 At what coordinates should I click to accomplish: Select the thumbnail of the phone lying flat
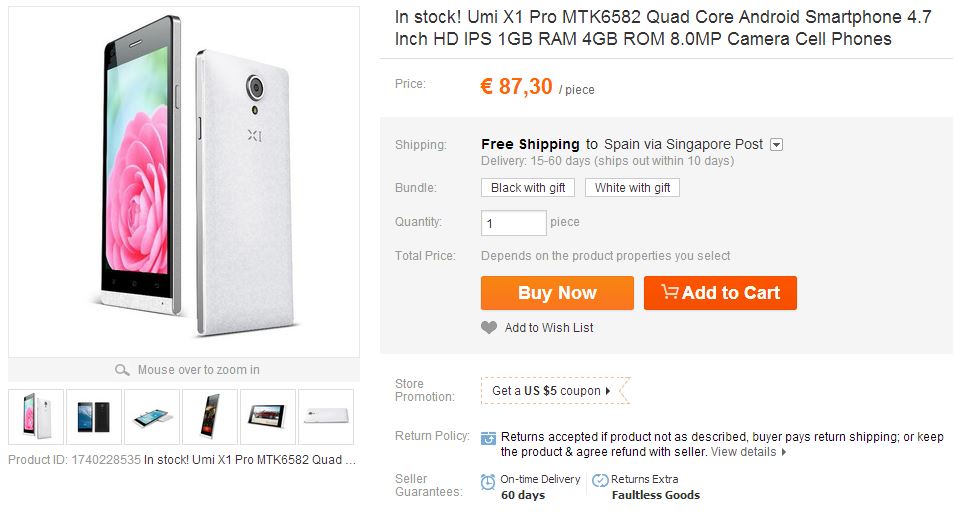click(x=152, y=416)
